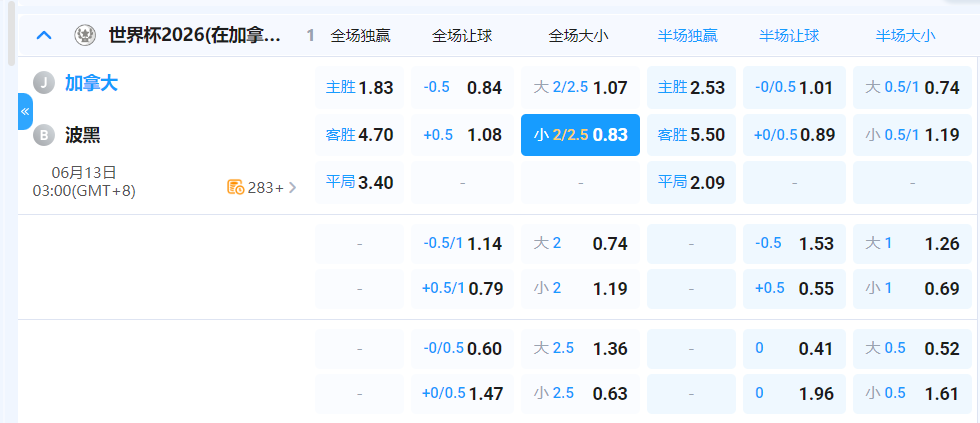Screen dimensions: 980x423
Task: Pick full-time 主胜 odds 1.83
Action: (359, 87)
